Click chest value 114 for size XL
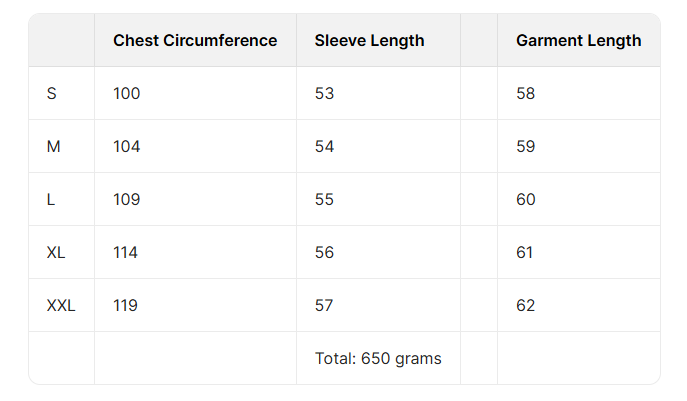 [126, 253]
